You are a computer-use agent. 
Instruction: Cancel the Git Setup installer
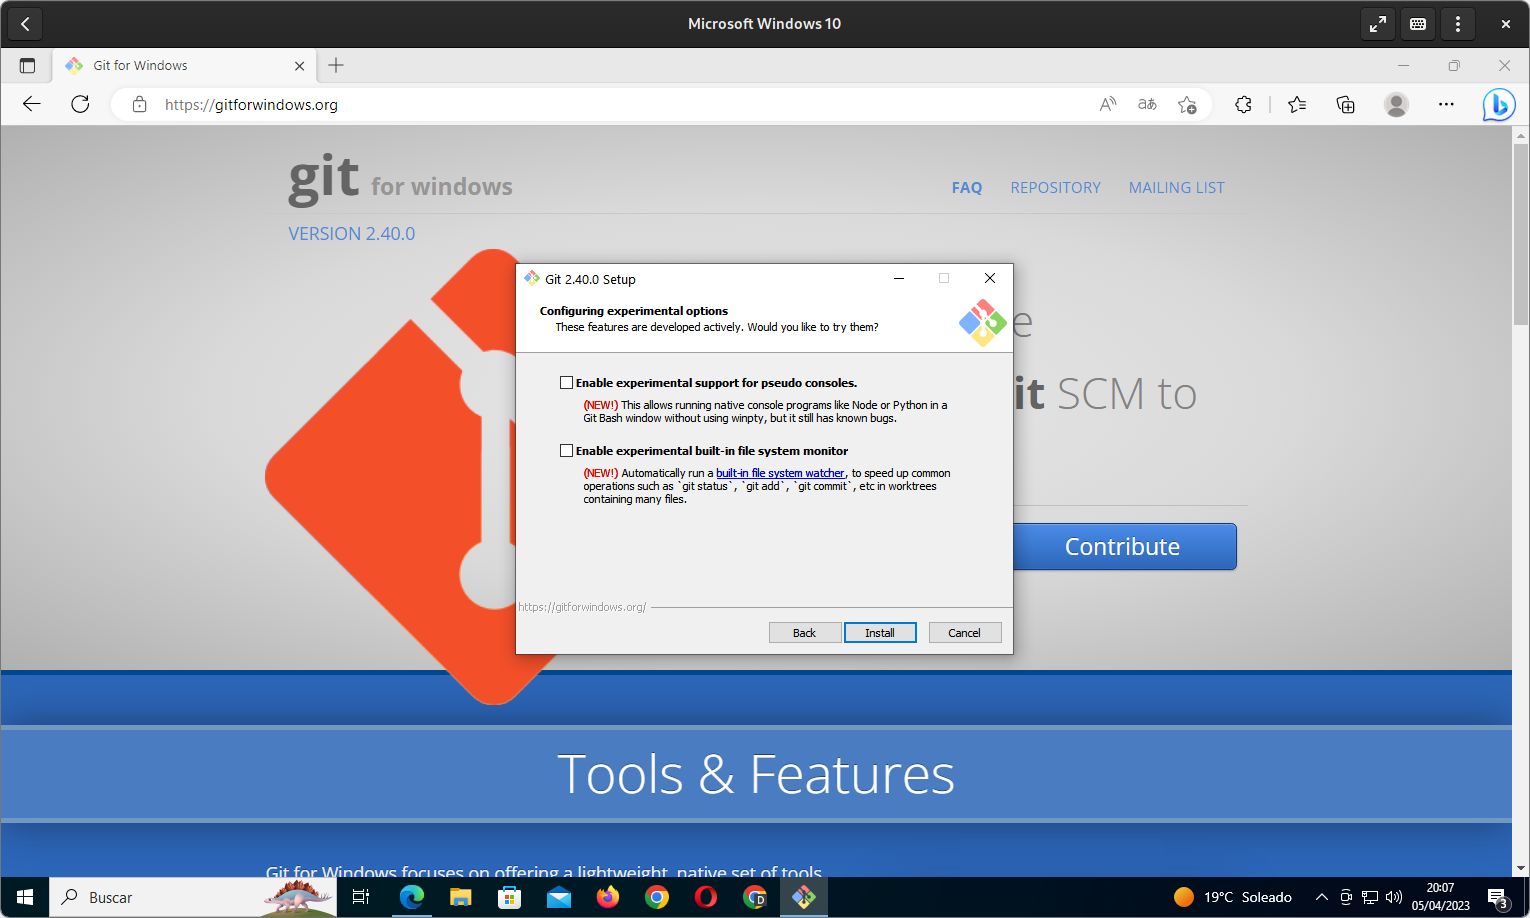point(964,633)
